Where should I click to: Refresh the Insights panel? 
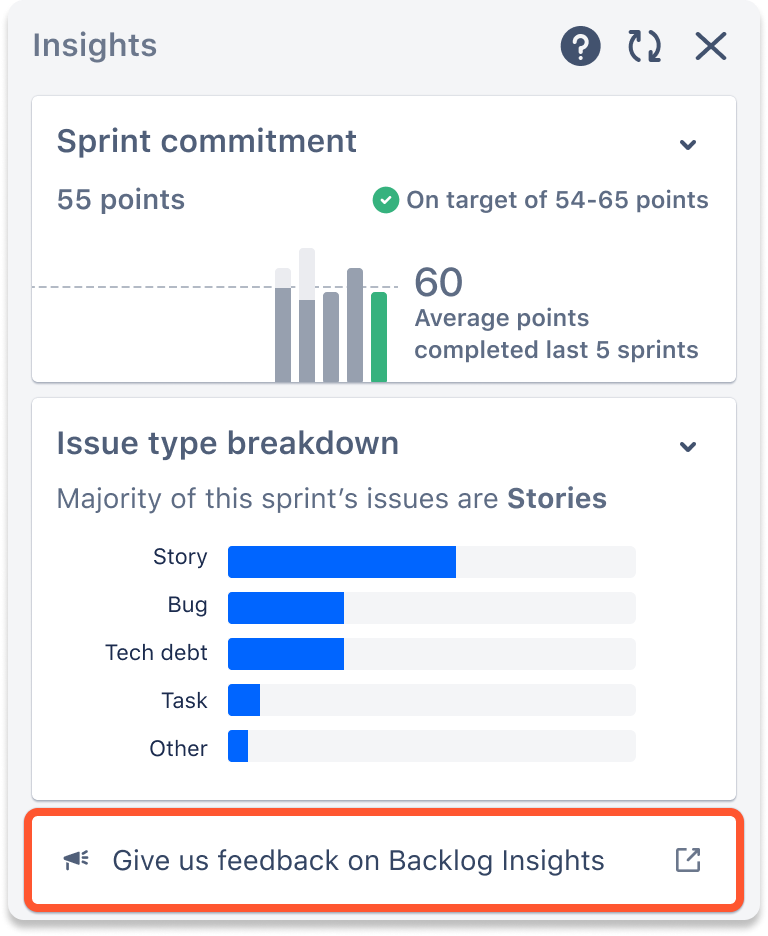point(644,46)
